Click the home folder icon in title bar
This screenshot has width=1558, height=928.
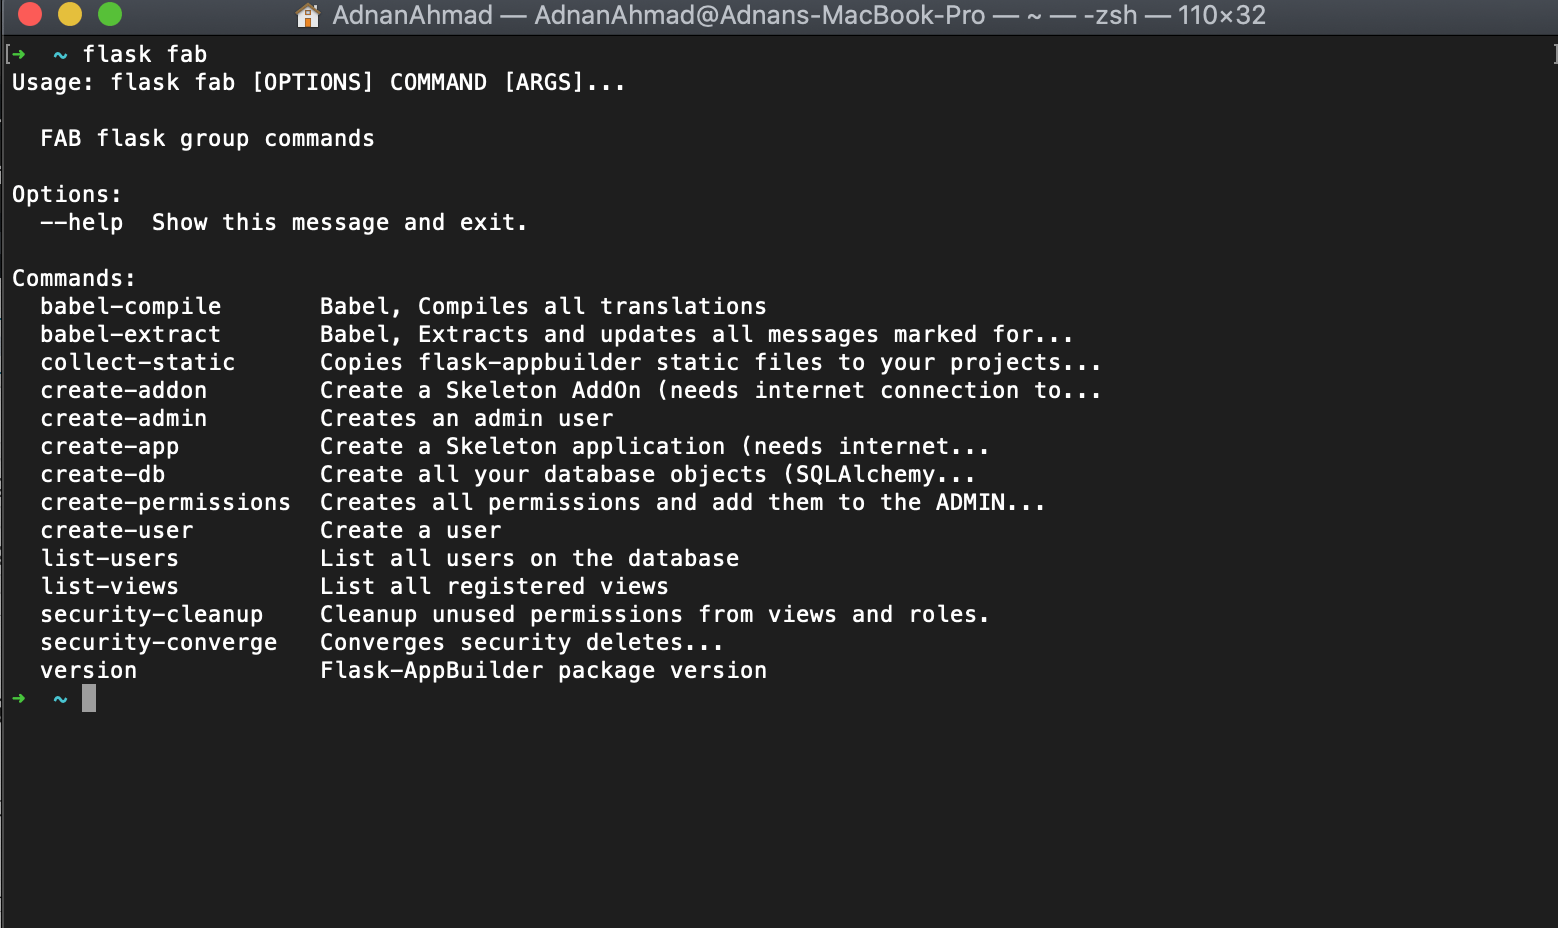click(x=308, y=15)
